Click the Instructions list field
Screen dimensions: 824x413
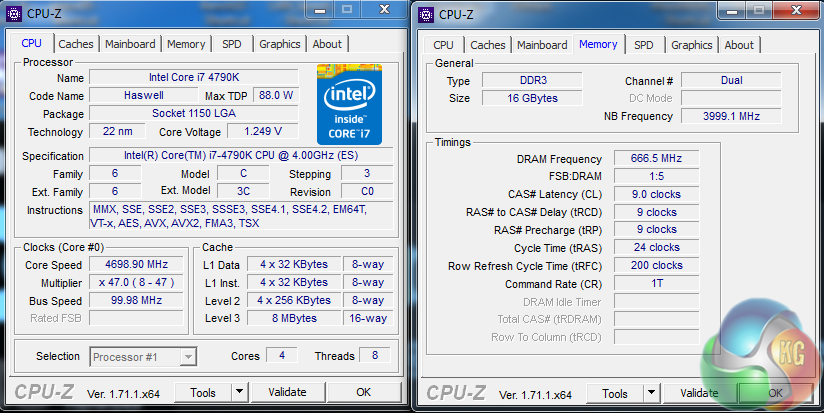tap(241, 216)
